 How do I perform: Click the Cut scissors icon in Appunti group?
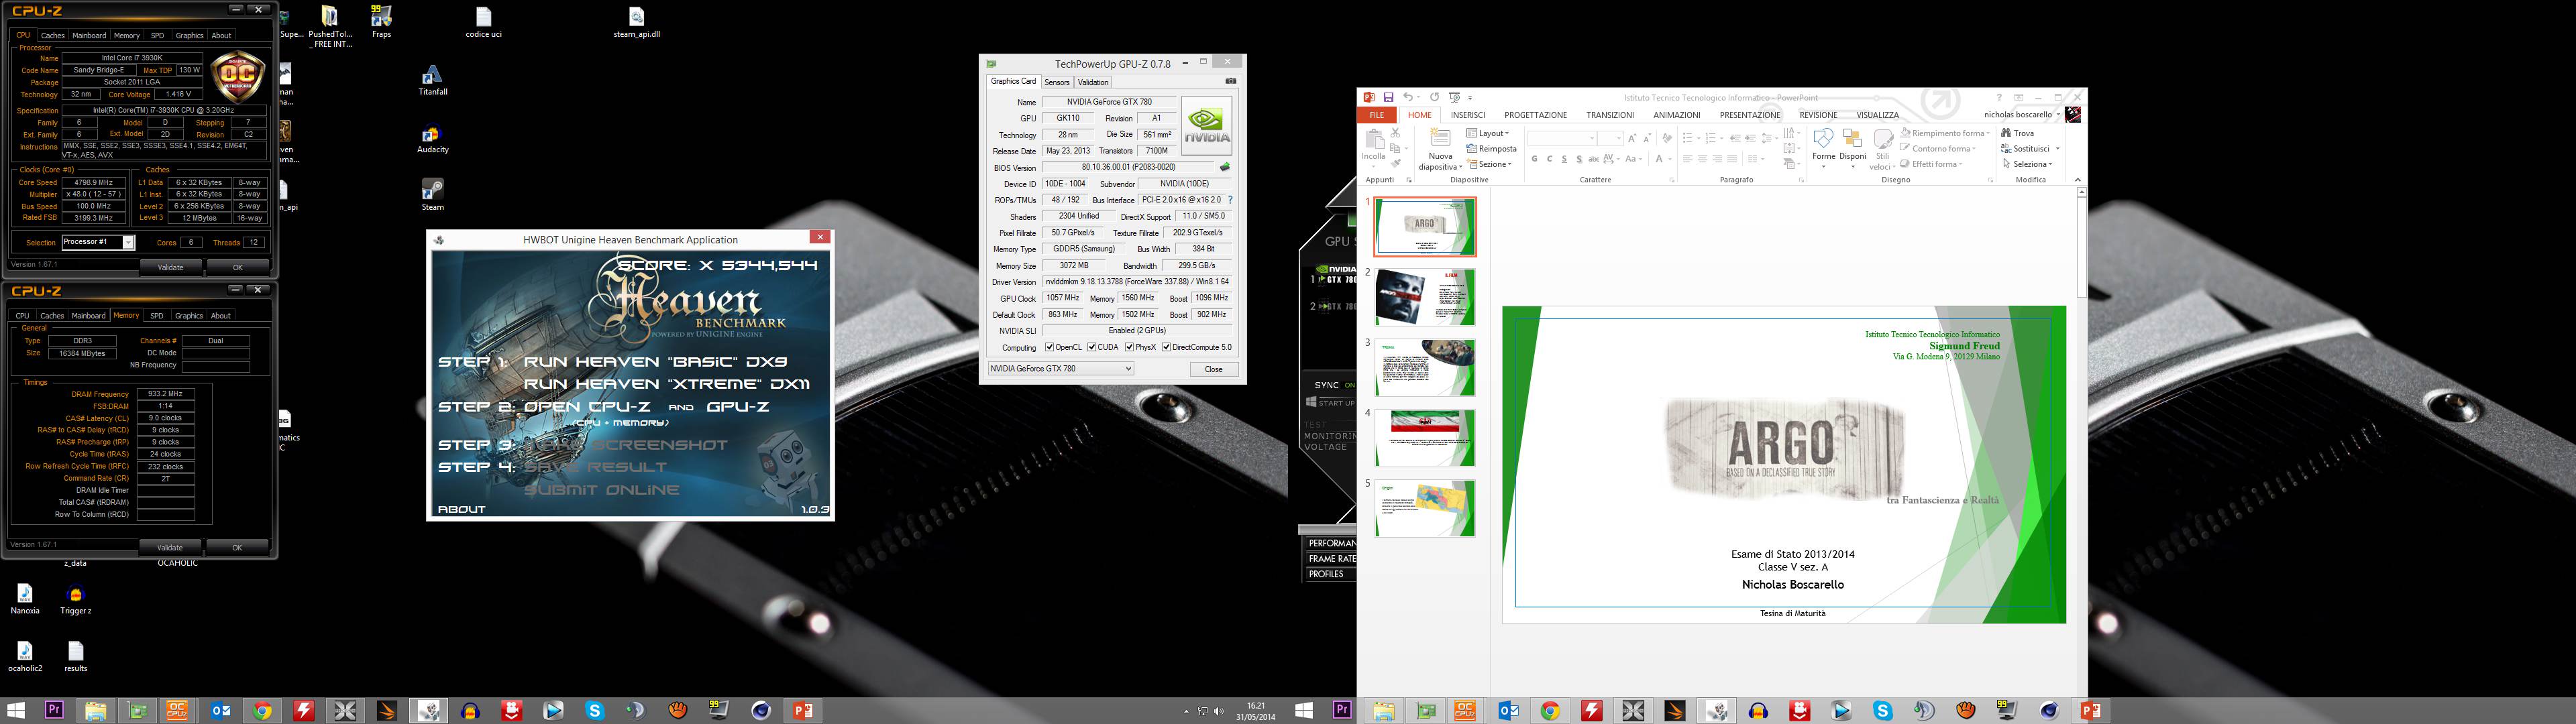(1395, 134)
